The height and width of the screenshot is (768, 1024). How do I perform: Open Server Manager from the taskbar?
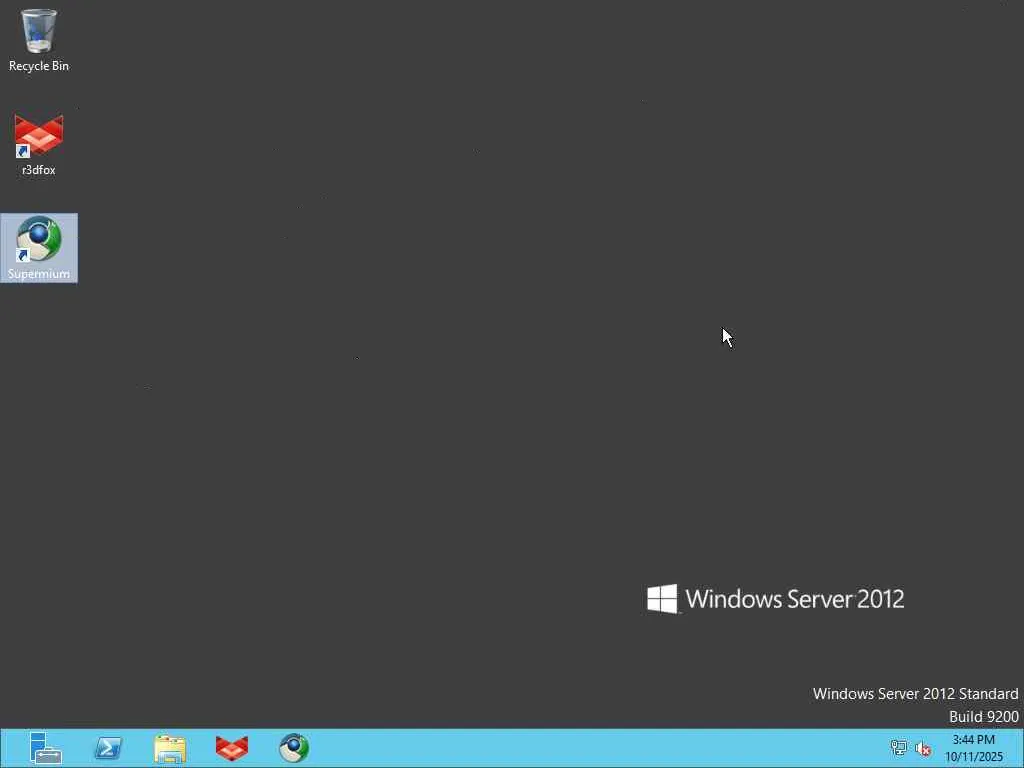tap(46, 748)
